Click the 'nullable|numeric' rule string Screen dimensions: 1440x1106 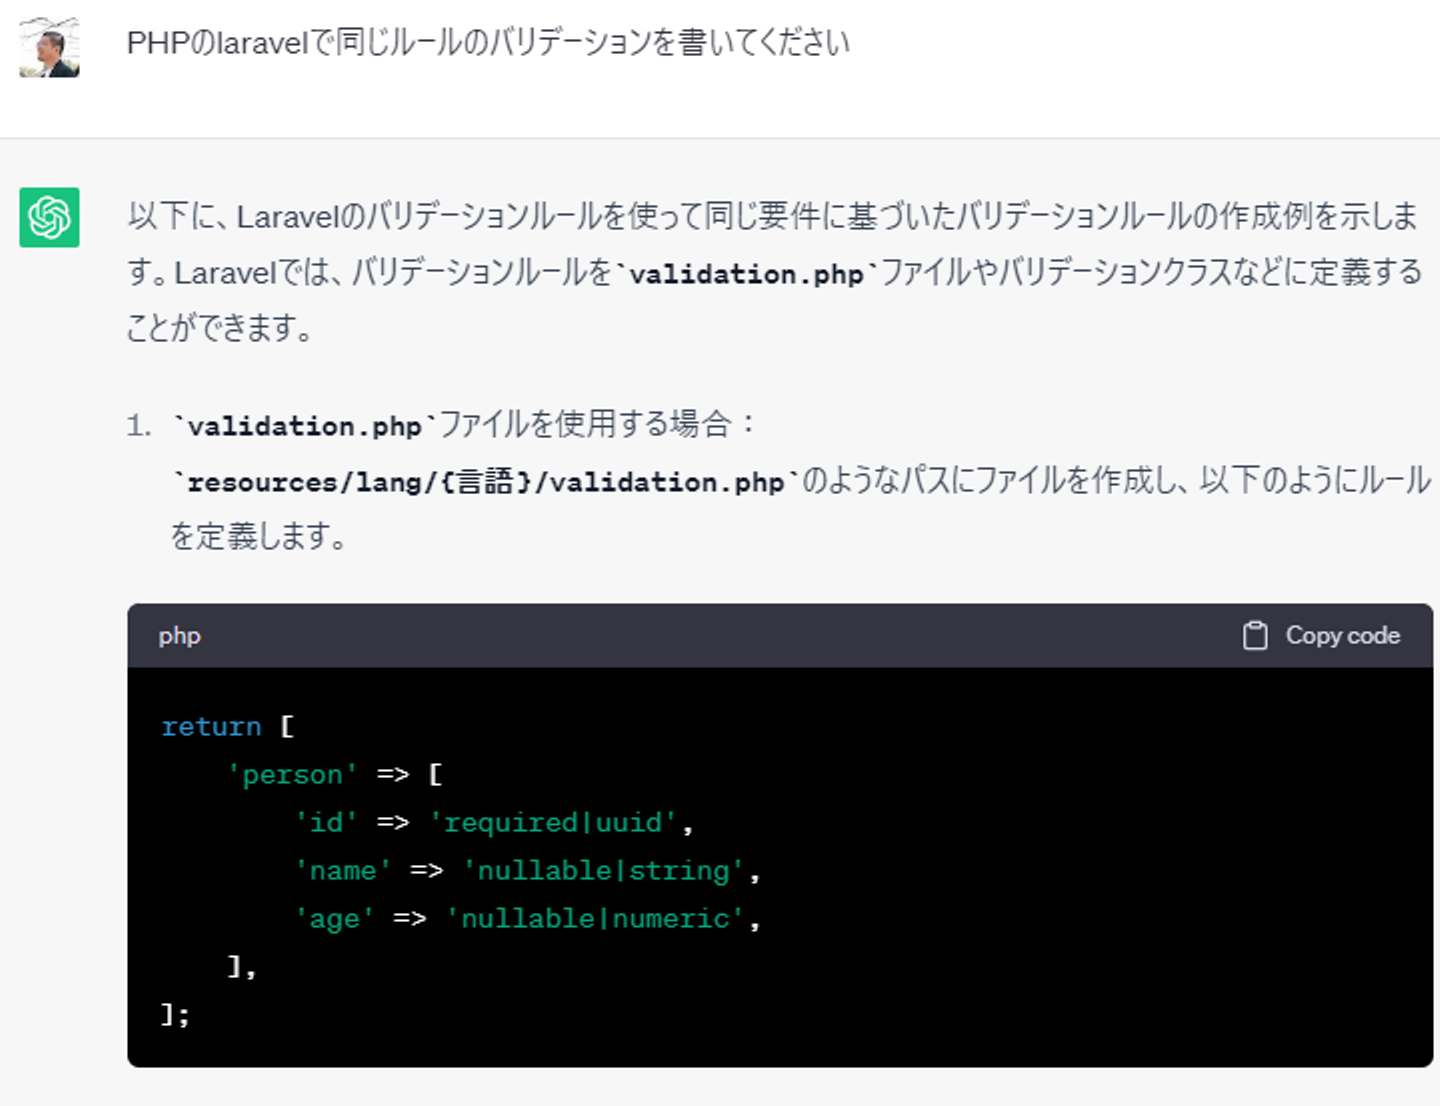[x=595, y=919]
